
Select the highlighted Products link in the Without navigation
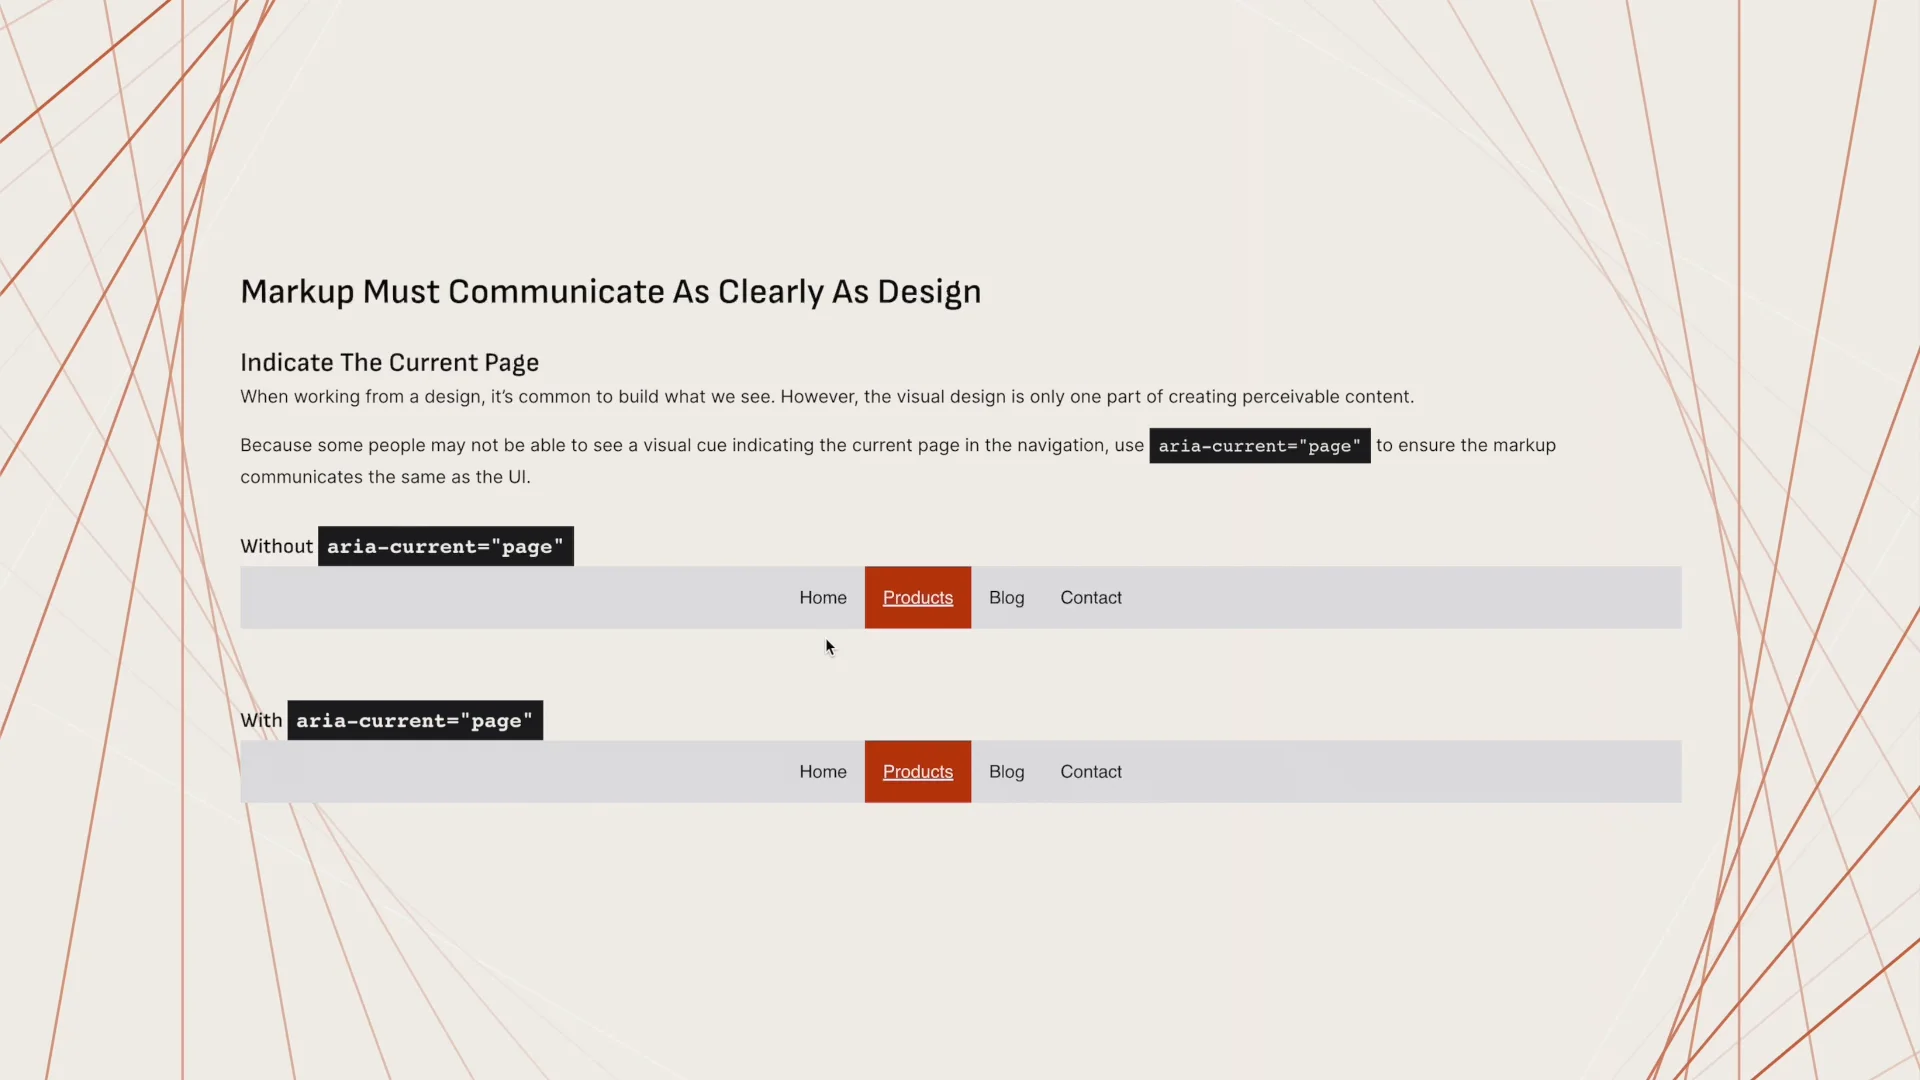(917, 597)
